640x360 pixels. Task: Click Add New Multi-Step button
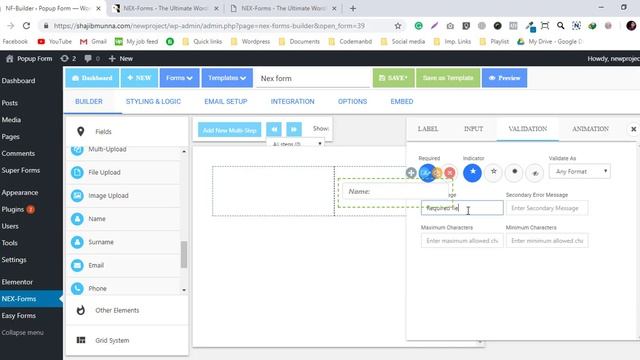click(229, 130)
